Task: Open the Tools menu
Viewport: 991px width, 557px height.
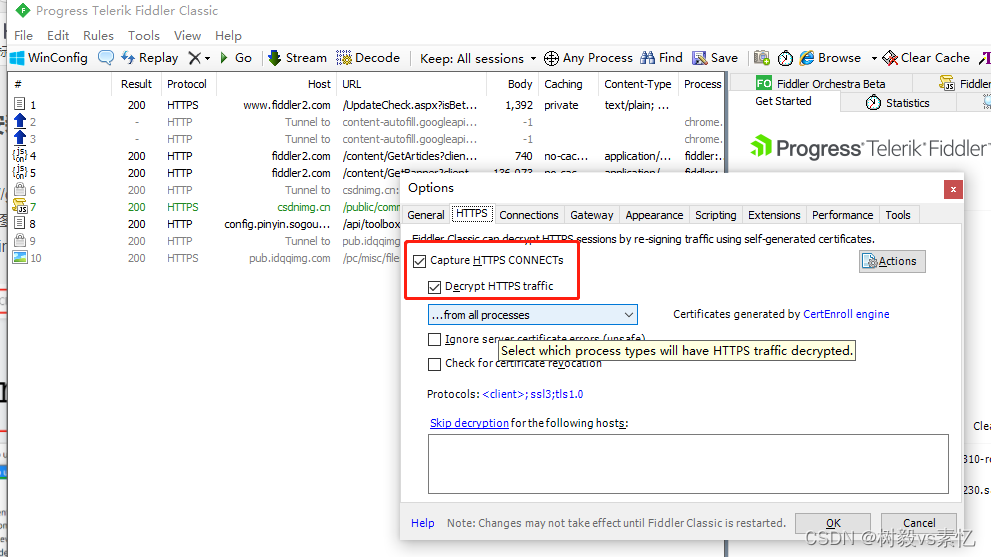Action: [x=144, y=35]
